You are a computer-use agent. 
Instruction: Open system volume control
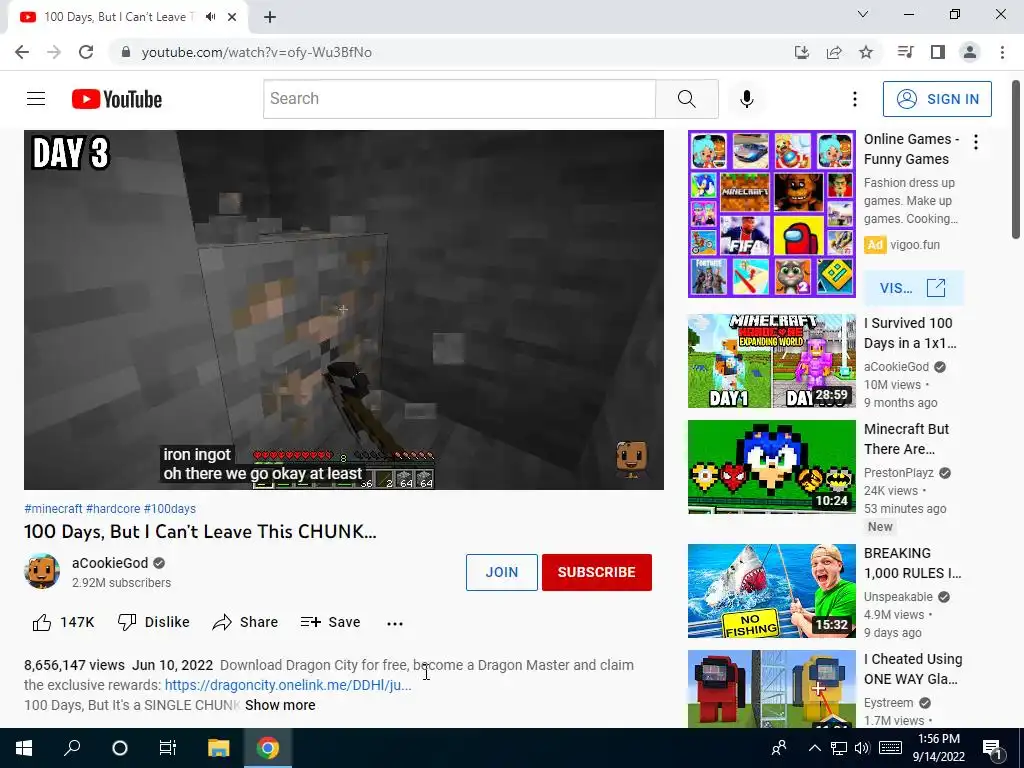coord(862,748)
